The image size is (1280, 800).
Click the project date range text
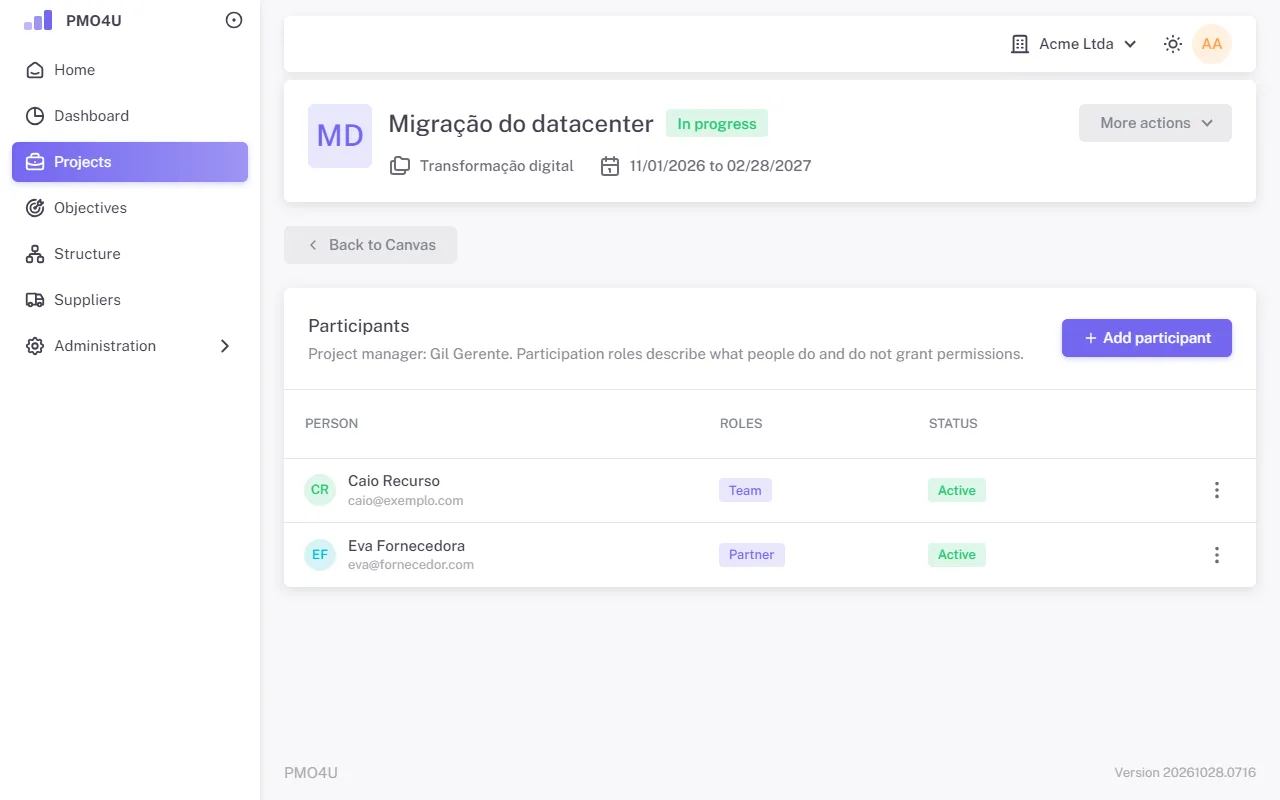720,166
